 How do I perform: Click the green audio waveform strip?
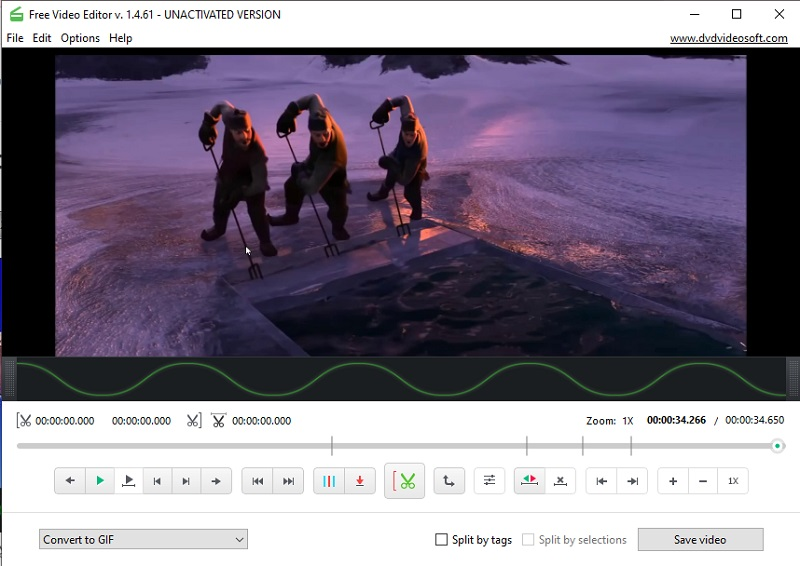click(401, 379)
